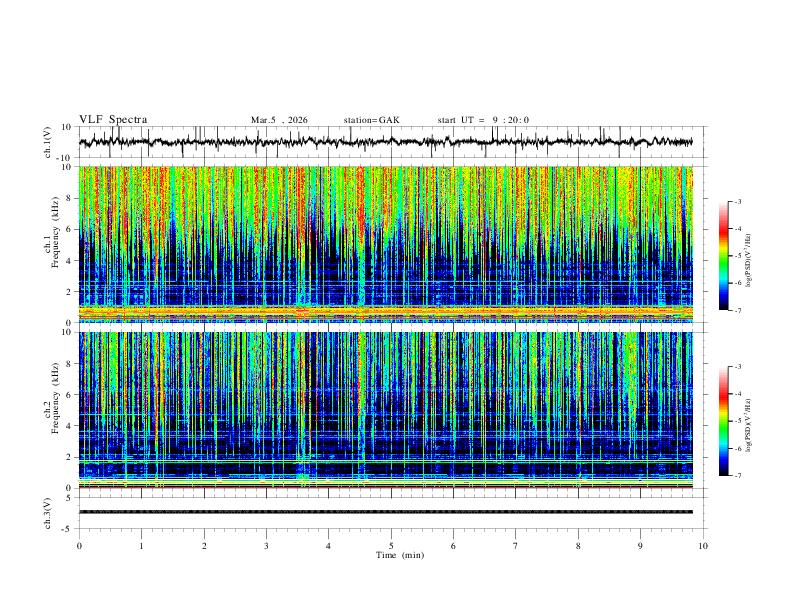The height and width of the screenshot is (612, 792).
Task: Click the "6" tick on the time axis
Action: [x=453, y=546]
